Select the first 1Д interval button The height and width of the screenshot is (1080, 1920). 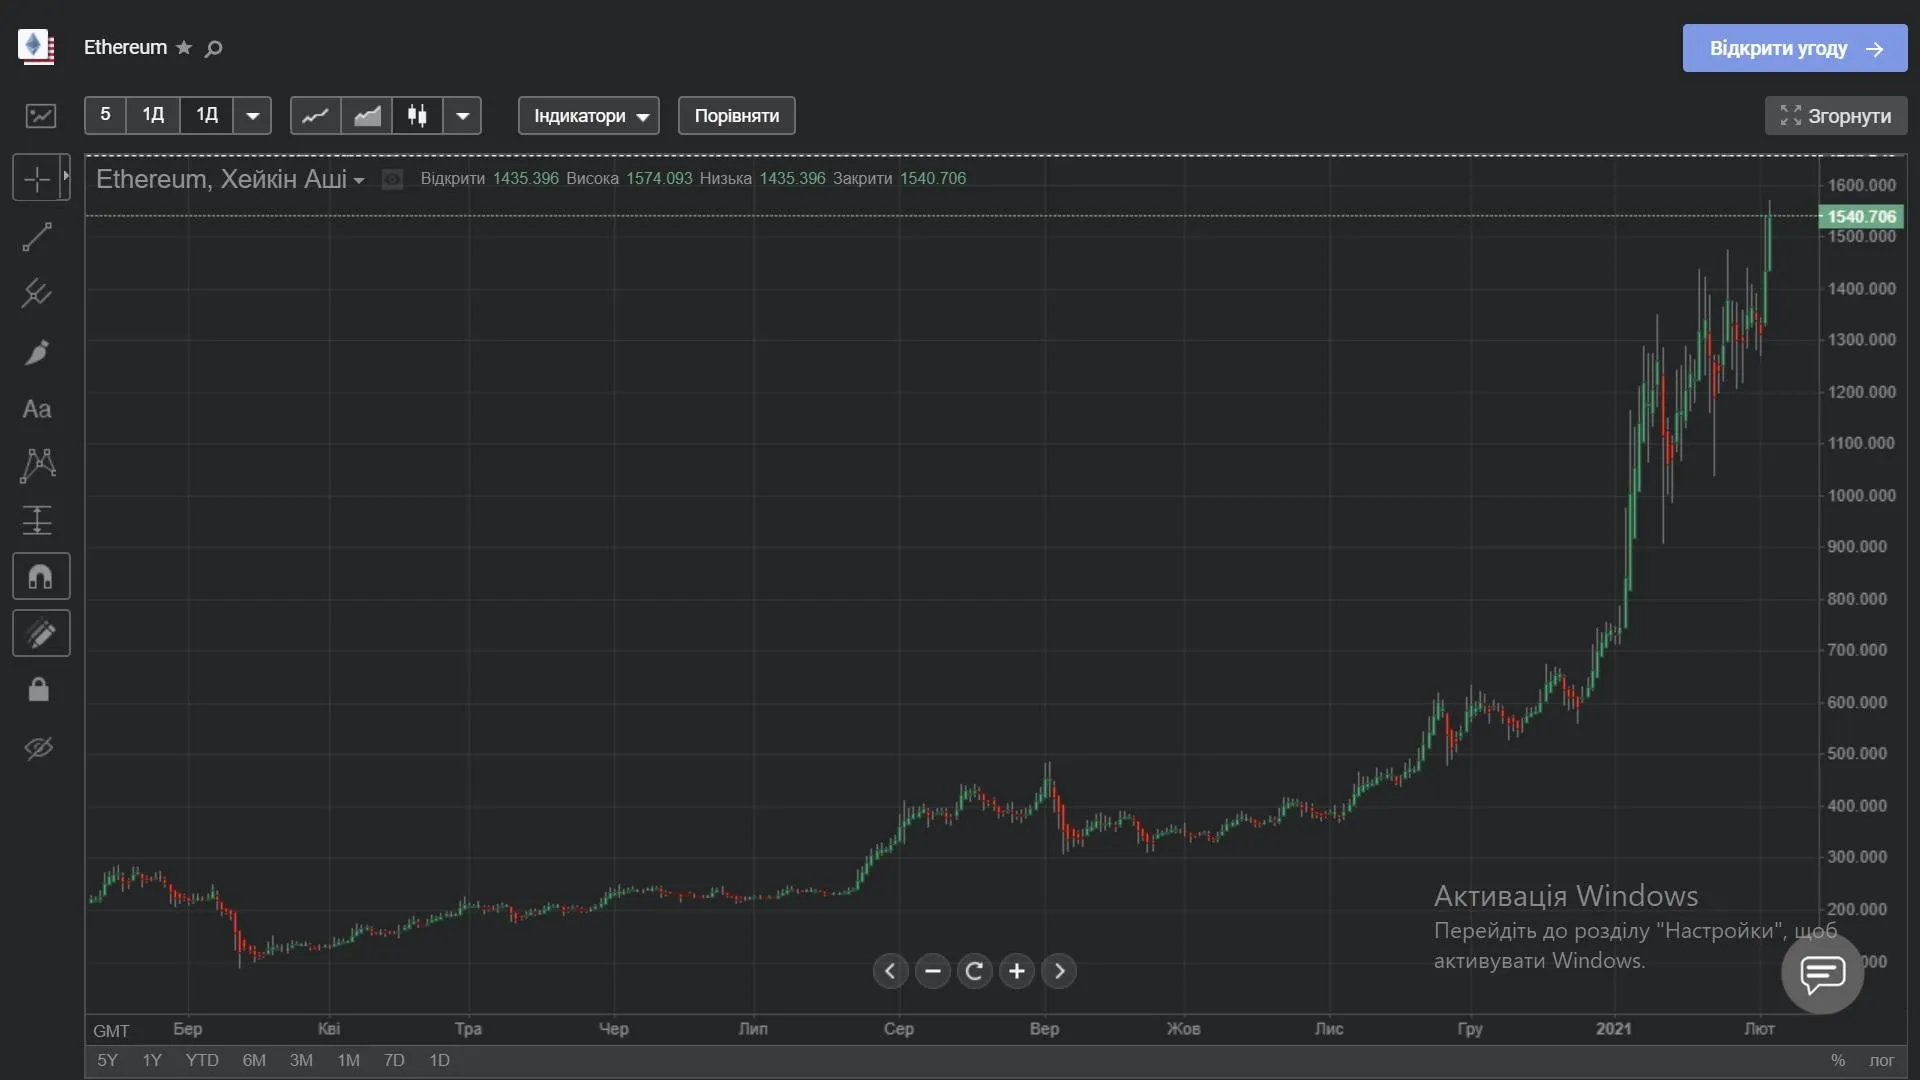click(153, 115)
